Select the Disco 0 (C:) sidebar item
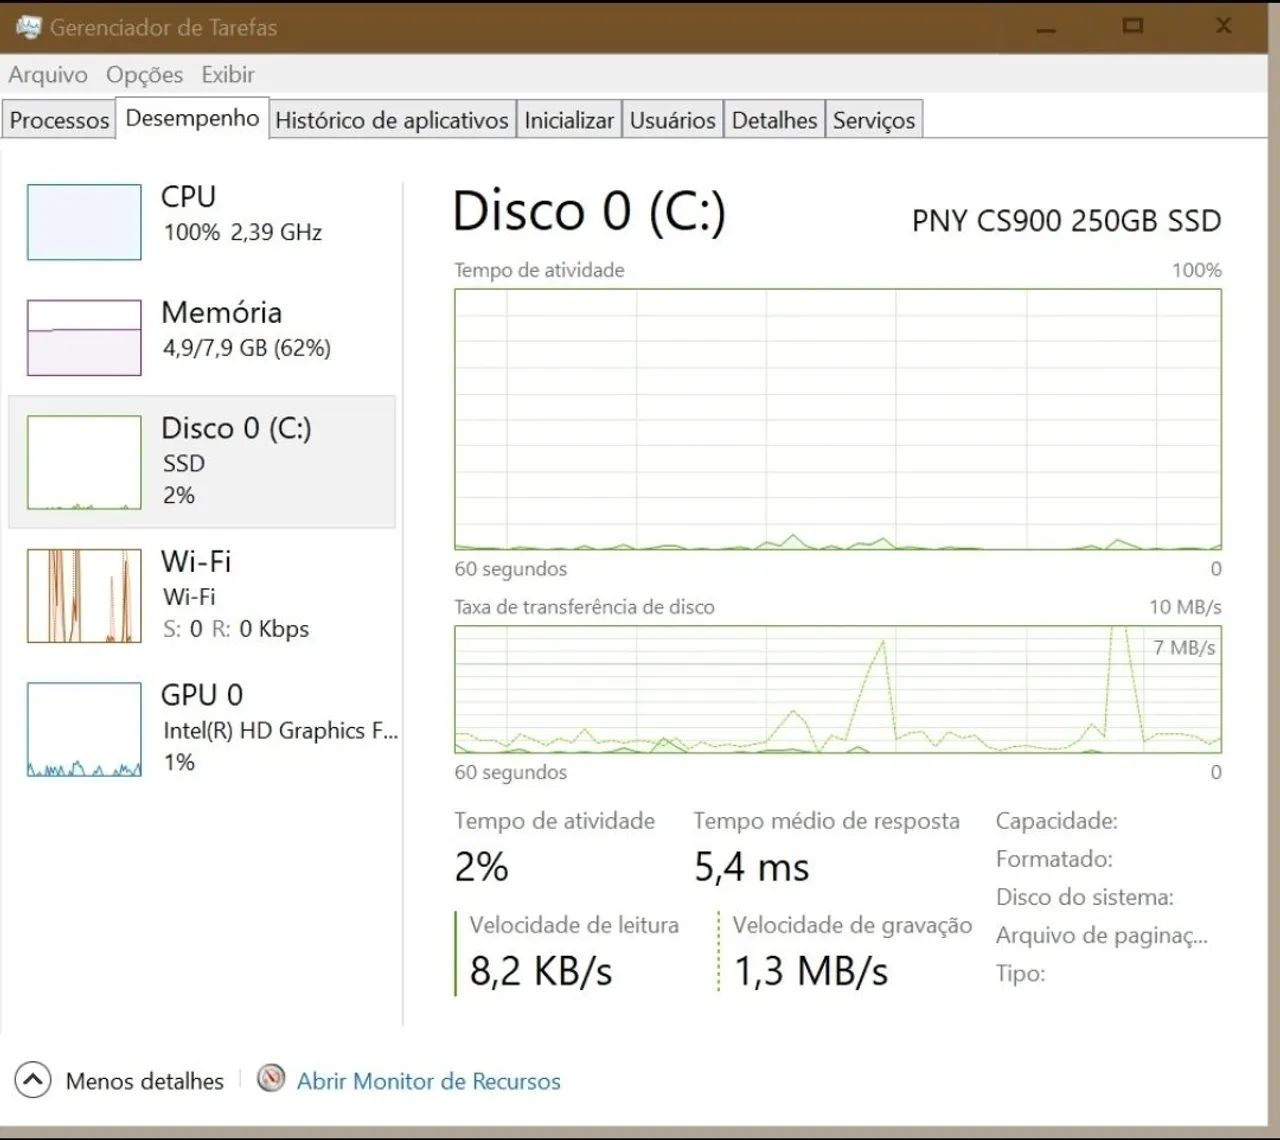 tap(202, 461)
